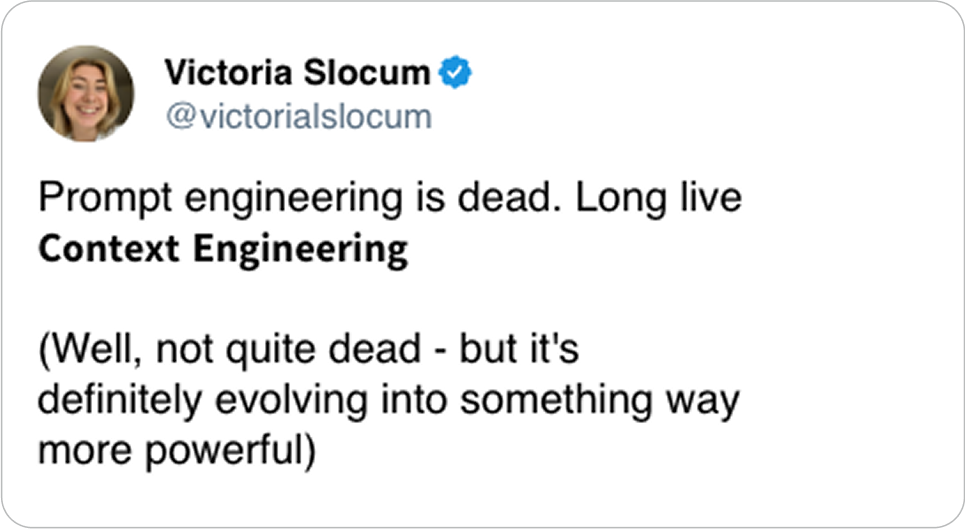Click the @victorialslocum handle

(297, 117)
